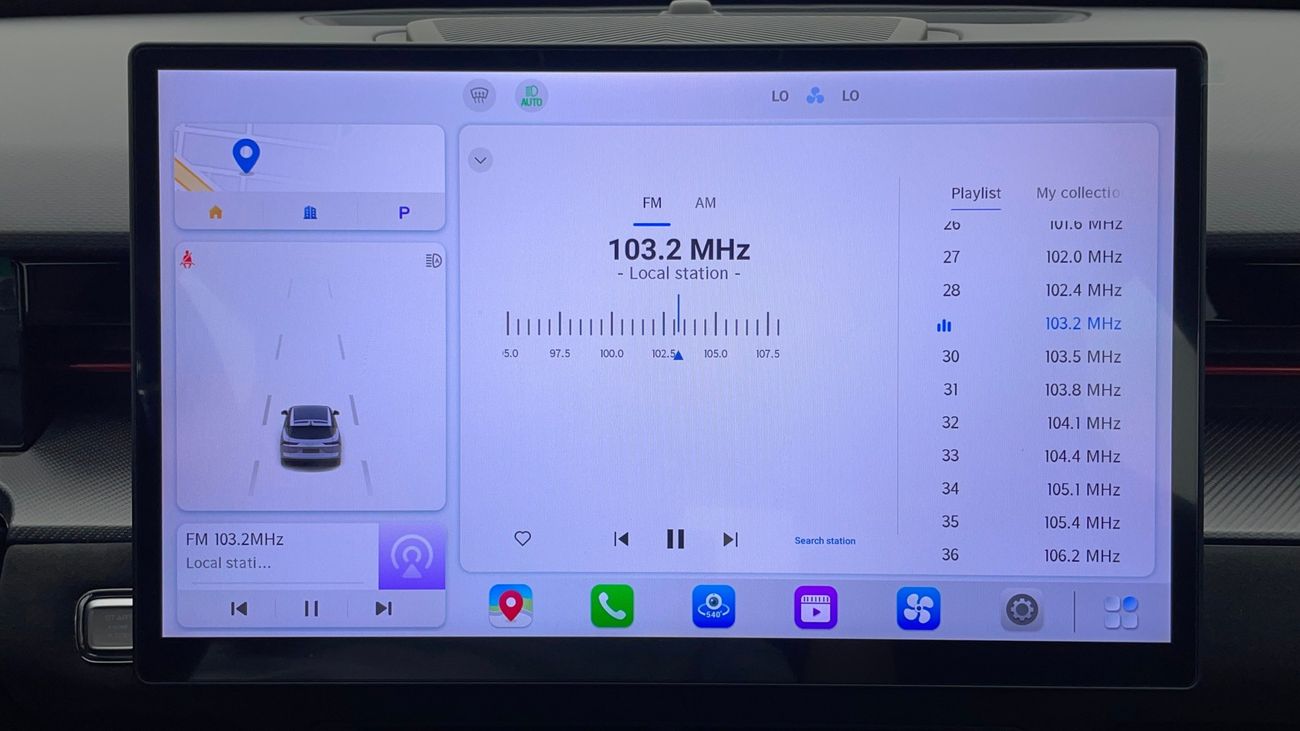Toggle the AUTO headlight mode
This screenshot has width=1300, height=731.
click(x=531, y=96)
